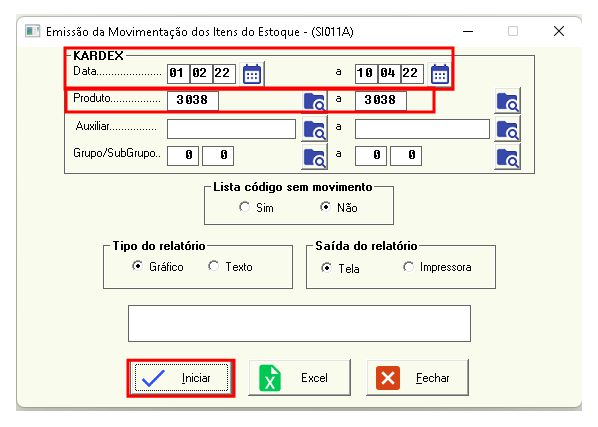Viewport: 598px width, 427px height.
Task: Open search lookup for starting Produto
Action: click(x=314, y=101)
